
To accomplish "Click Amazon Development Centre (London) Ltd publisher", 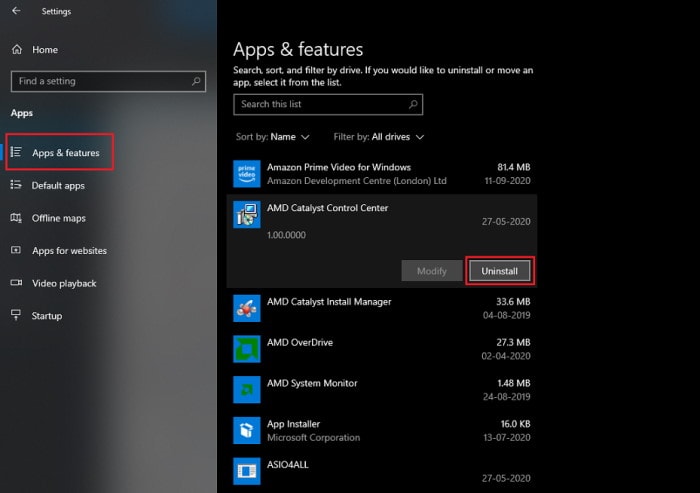I will (356, 181).
